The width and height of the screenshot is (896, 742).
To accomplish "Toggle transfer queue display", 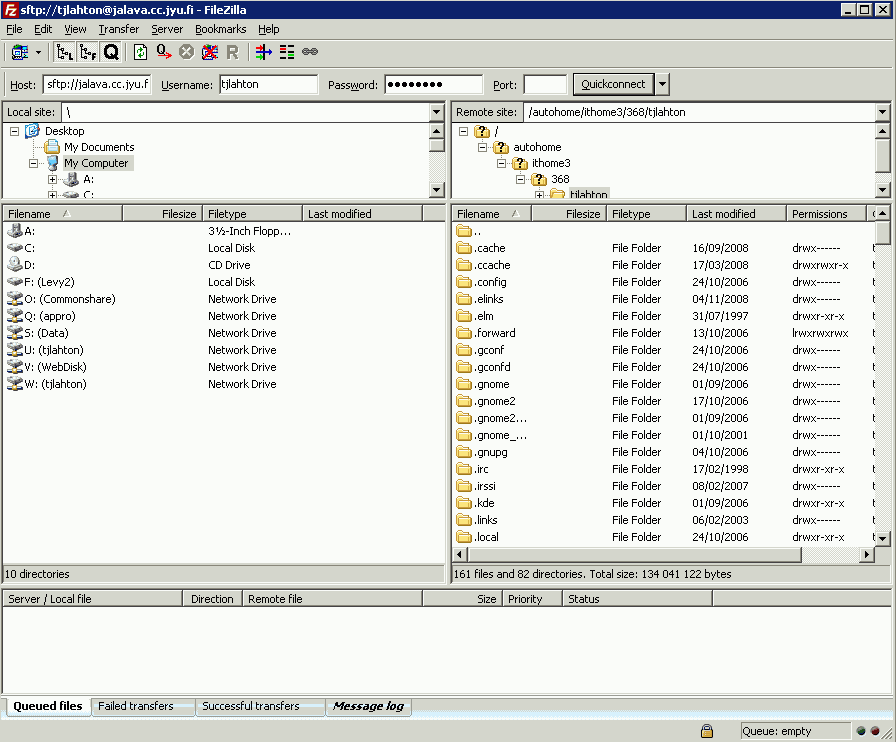I will [111, 53].
